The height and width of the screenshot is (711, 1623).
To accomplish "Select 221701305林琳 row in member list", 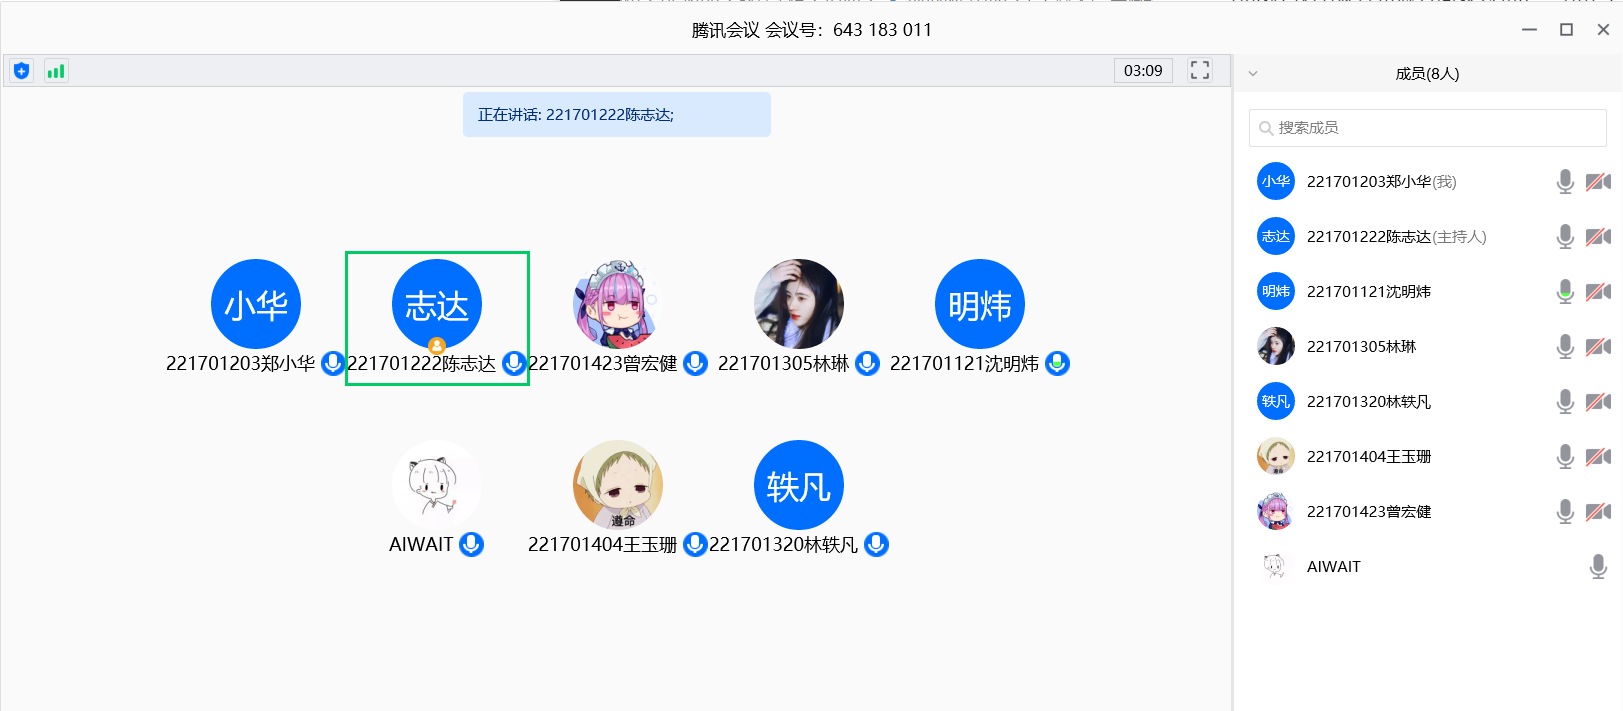I will point(1428,346).
